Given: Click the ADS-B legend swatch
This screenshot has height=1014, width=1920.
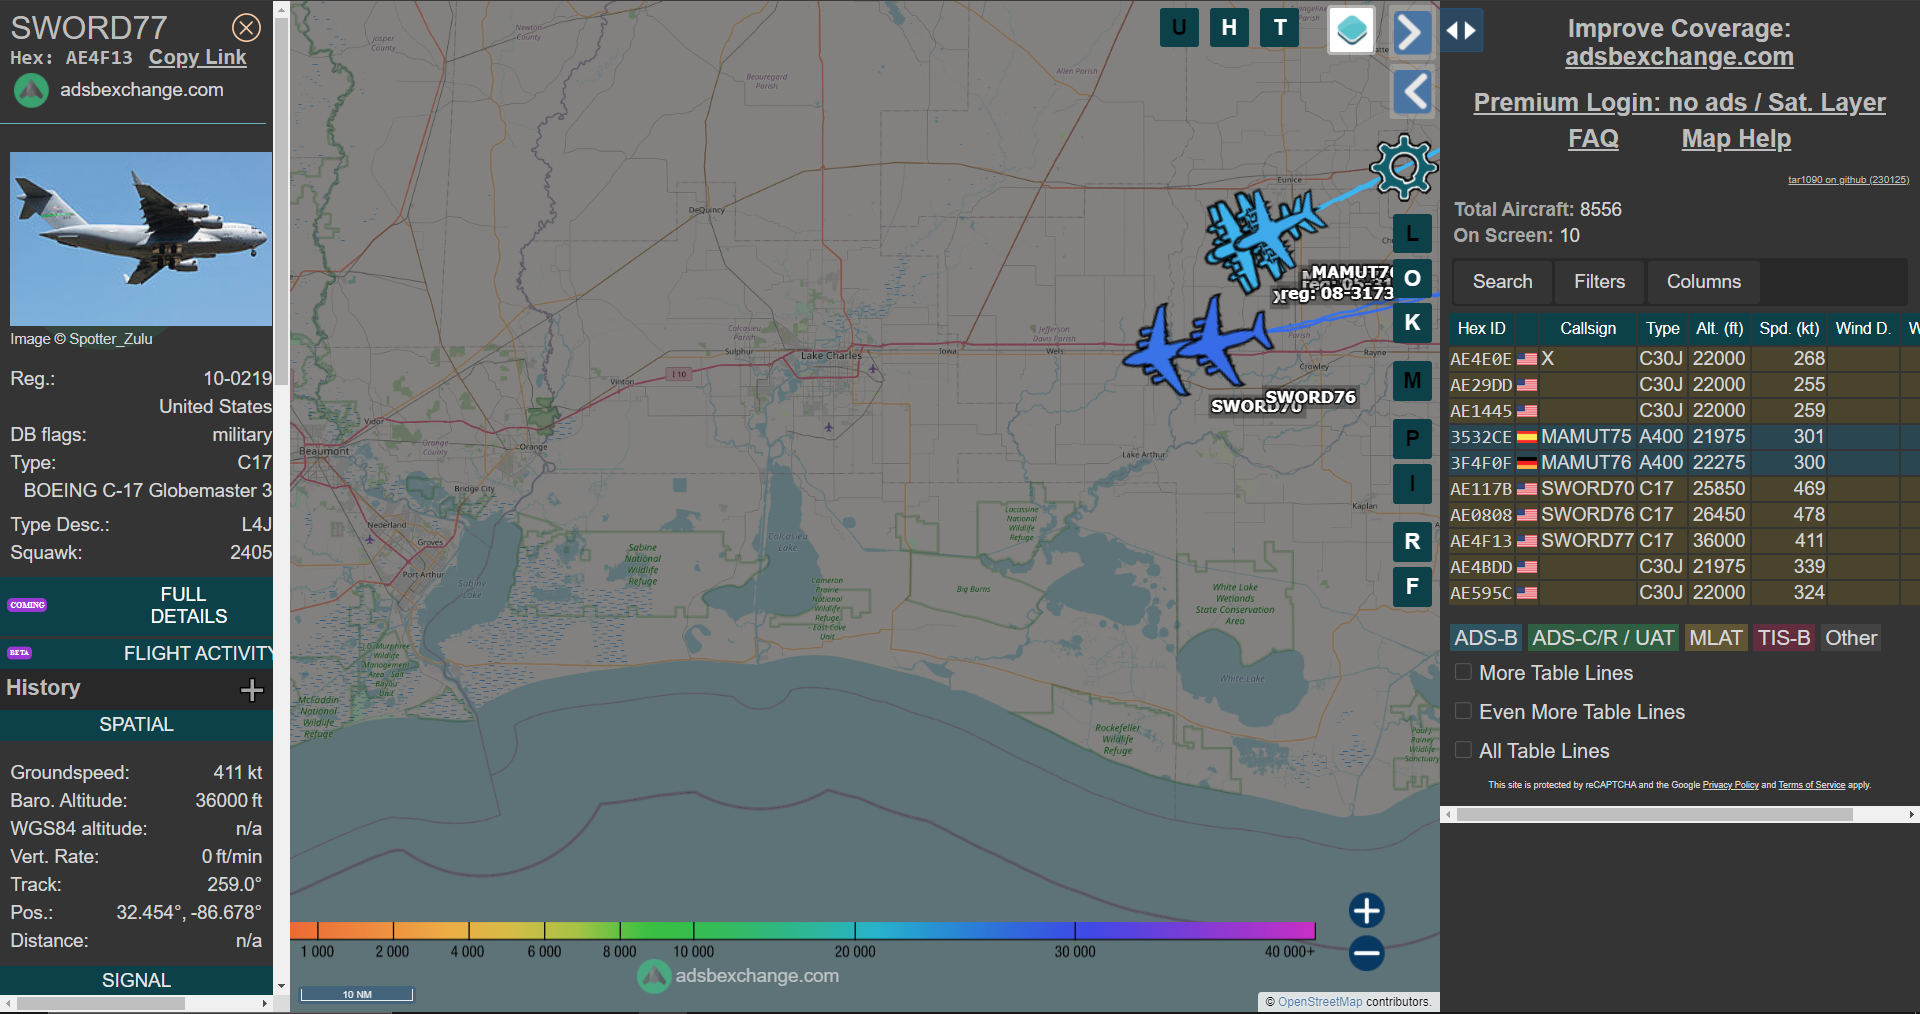Looking at the screenshot, I should [x=1485, y=638].
